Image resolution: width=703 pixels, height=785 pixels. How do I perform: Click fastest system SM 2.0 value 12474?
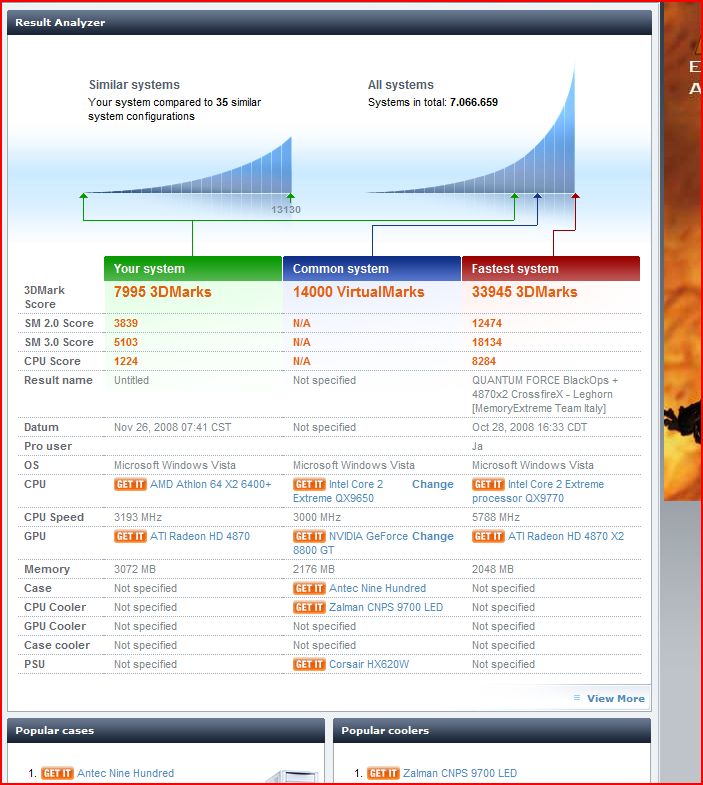pyautogui.click(x=487, y=323)
